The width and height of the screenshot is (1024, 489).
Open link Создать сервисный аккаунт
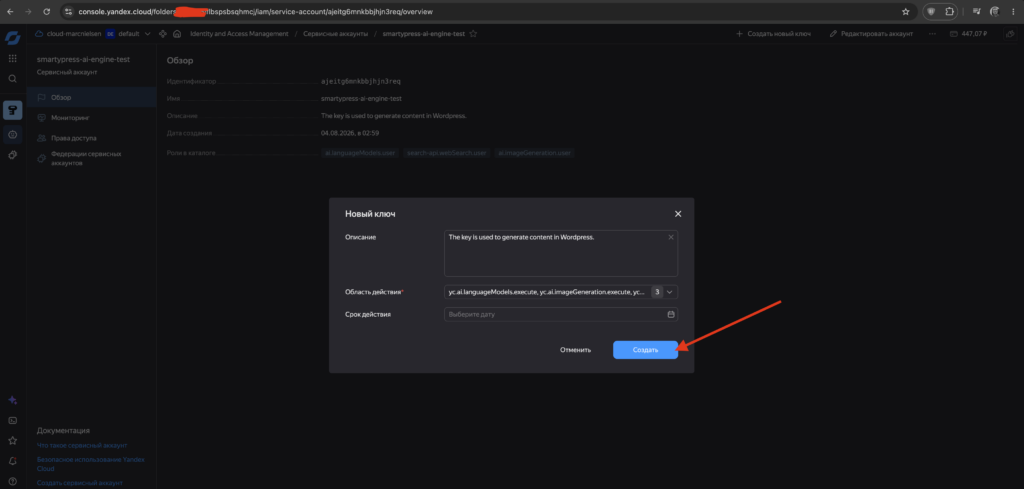click(80, 482)
